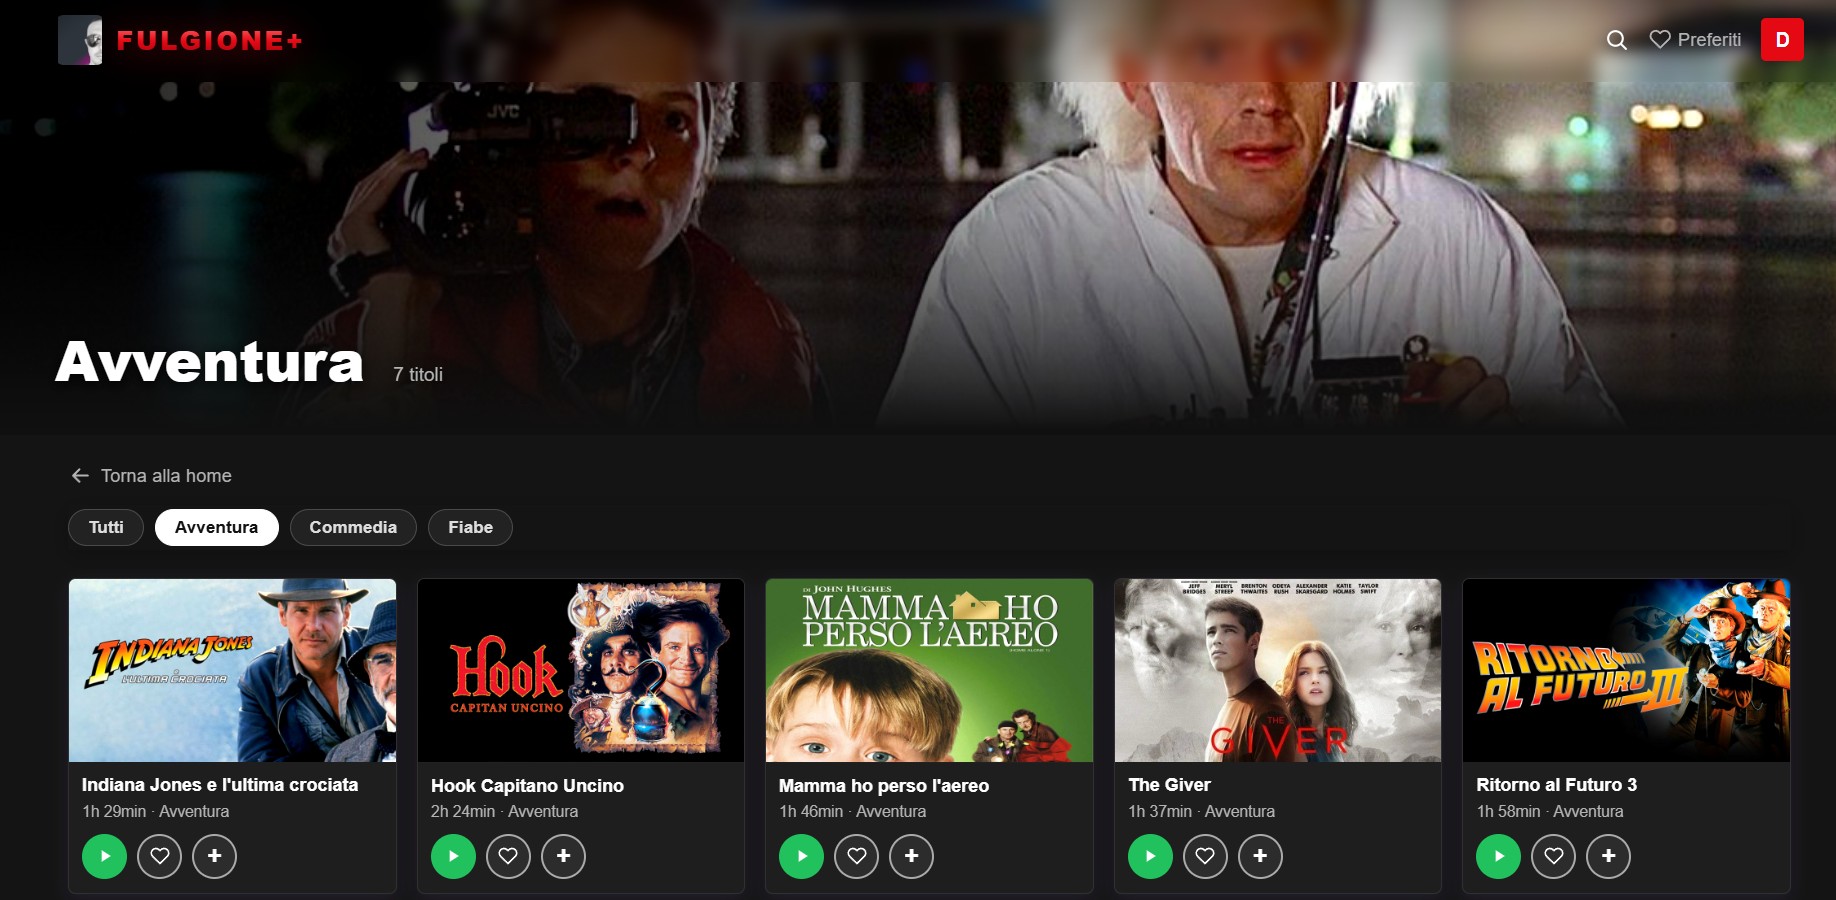Add The Giver with plus icon
The height and width of the screenshot is (900, 1836).
(1260, 856)
